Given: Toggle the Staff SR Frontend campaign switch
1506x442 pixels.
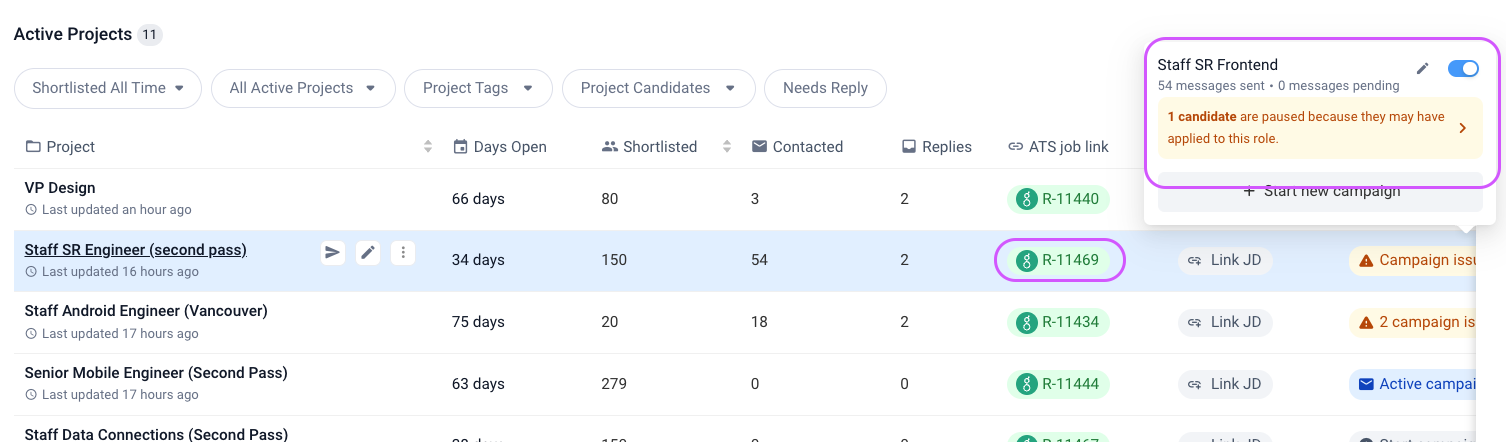Looking at the screenshot, I should (x=1463, y=69).
